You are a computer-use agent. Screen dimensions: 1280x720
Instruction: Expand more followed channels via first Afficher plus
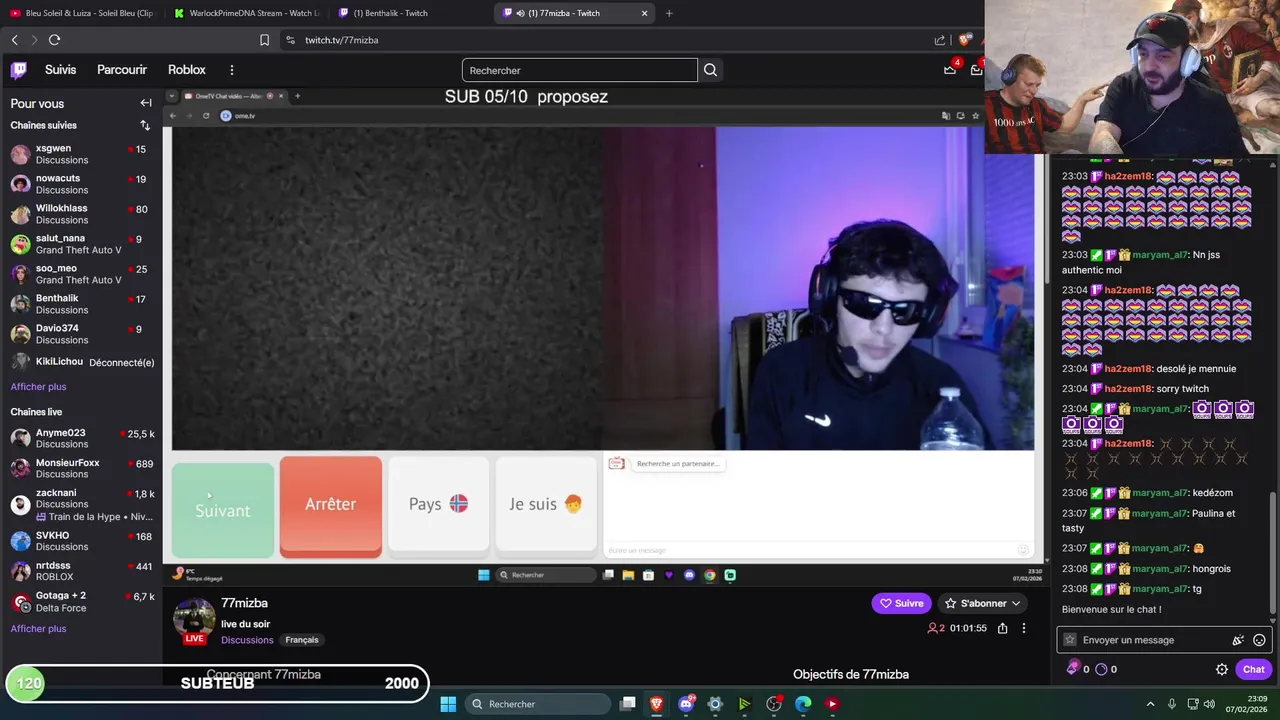pyautogui.click(x=38, y=387)
